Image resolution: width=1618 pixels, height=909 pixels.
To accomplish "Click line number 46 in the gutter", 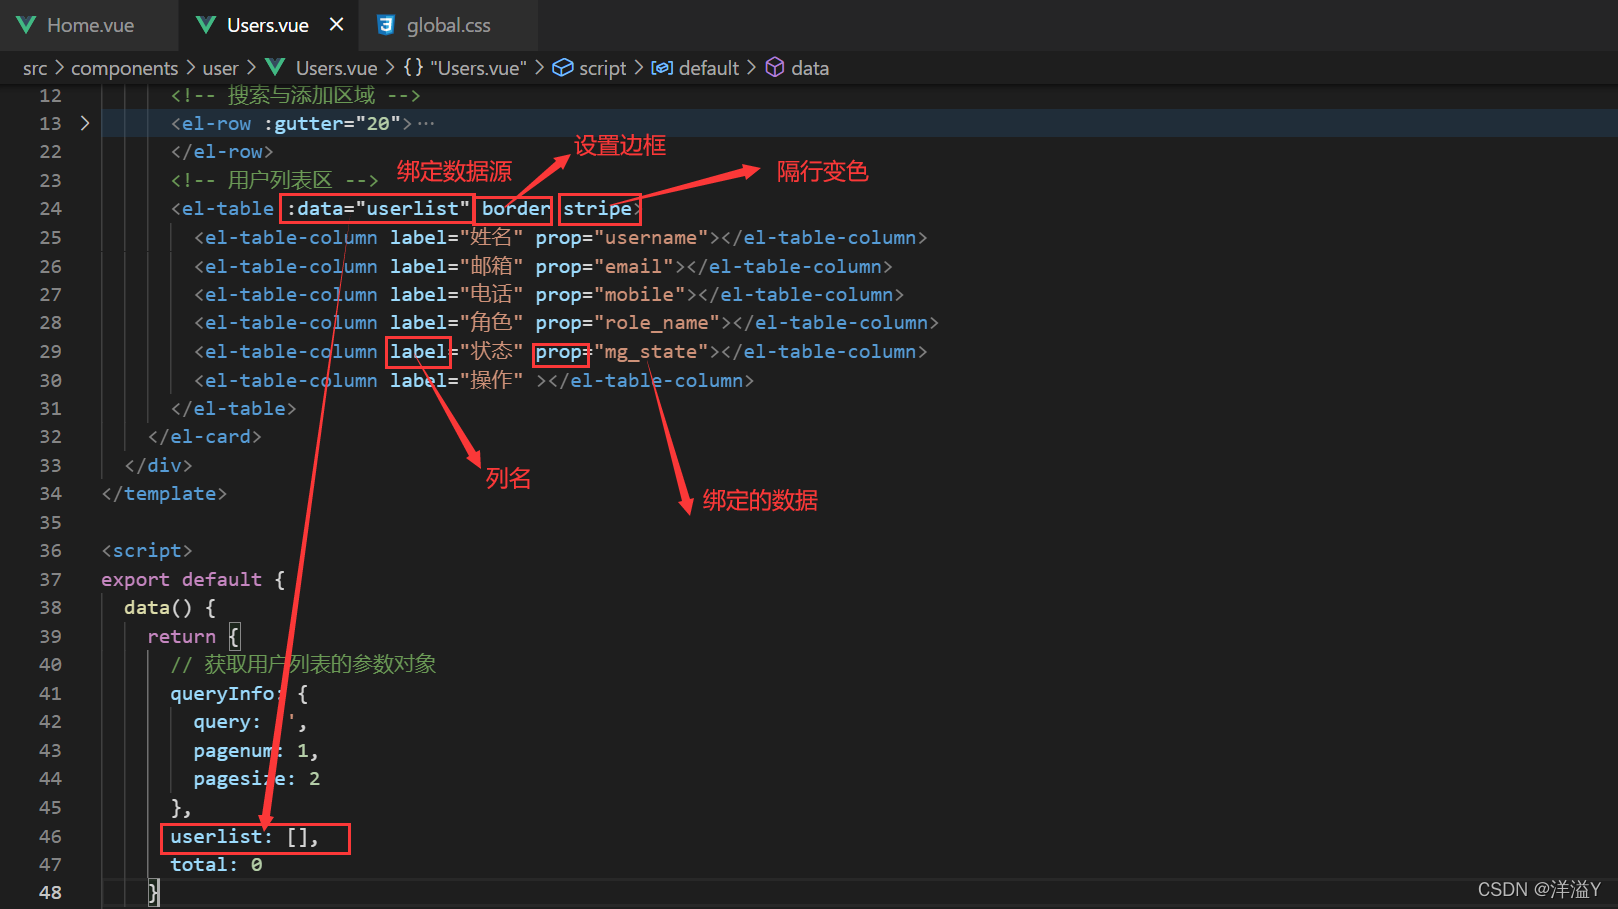I will click(x=50, y=836).
